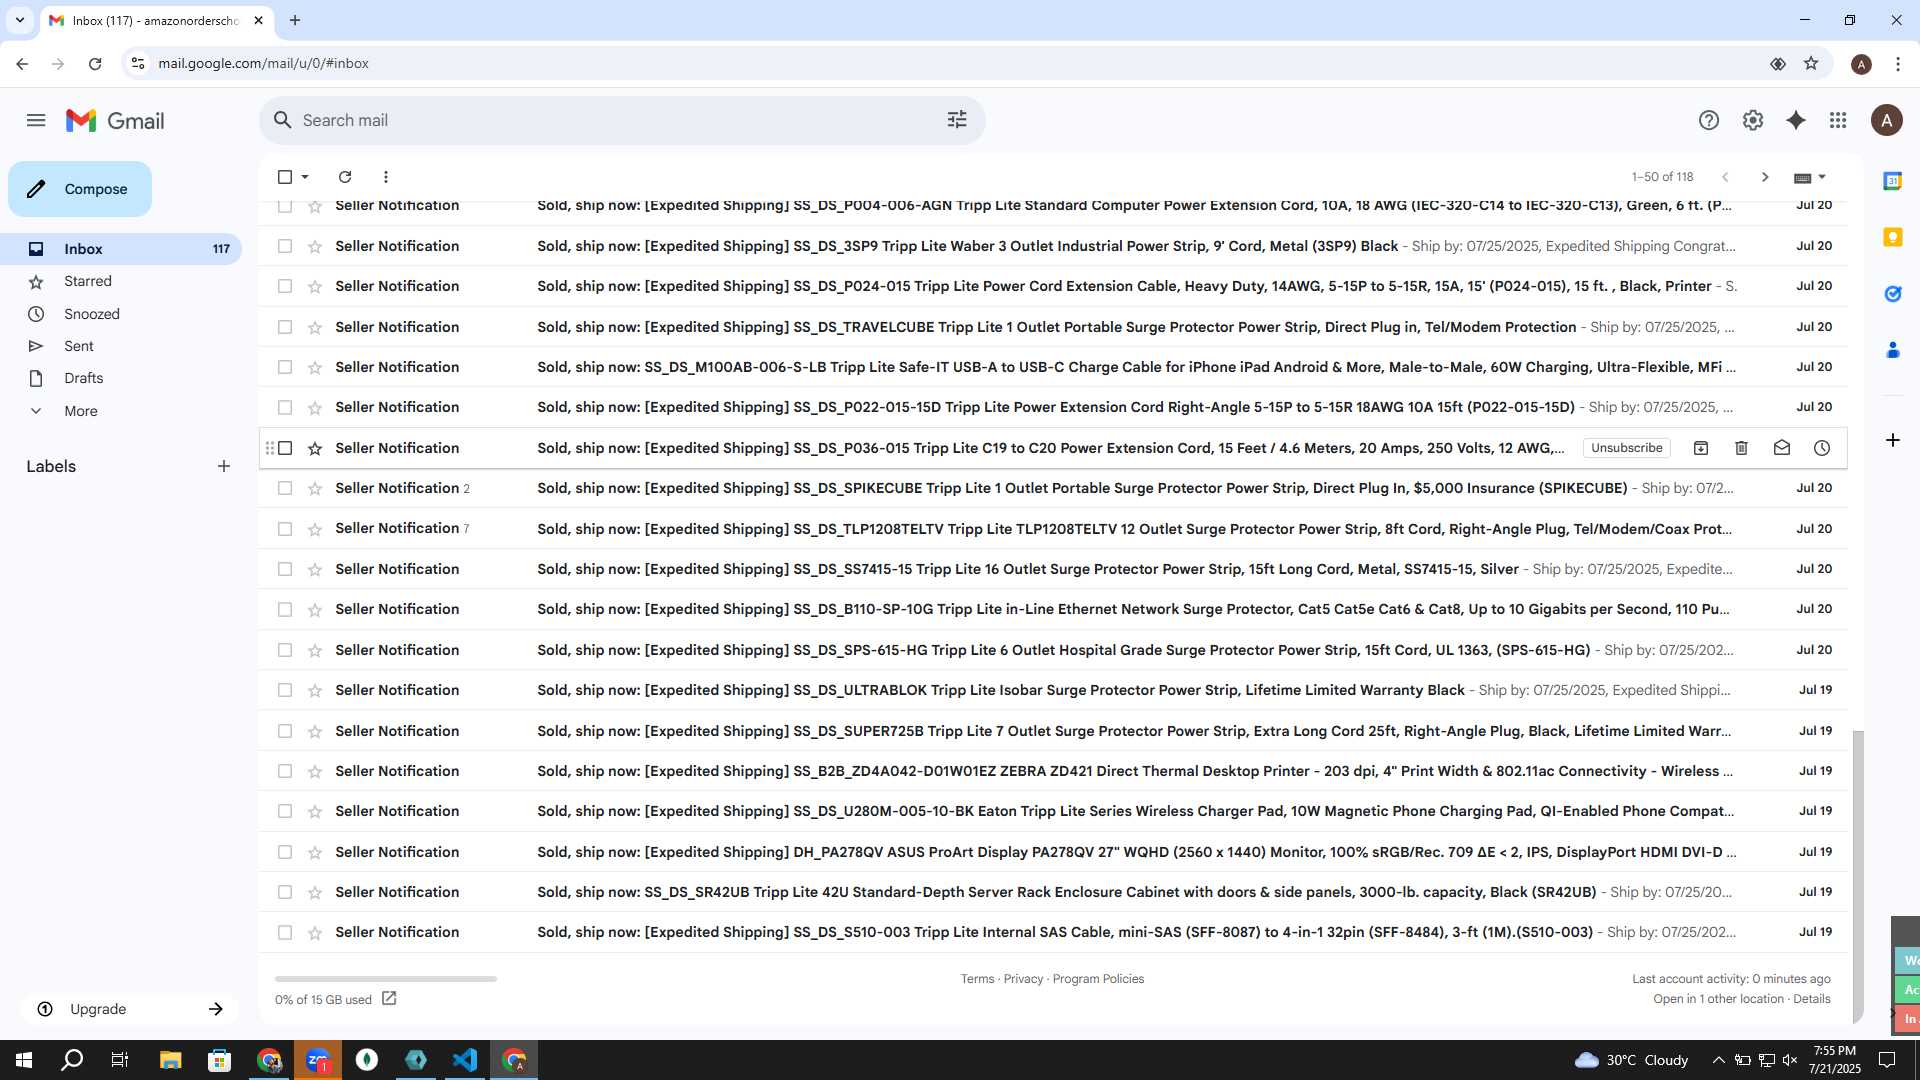Open the Terms link

(x=977, y=979)
